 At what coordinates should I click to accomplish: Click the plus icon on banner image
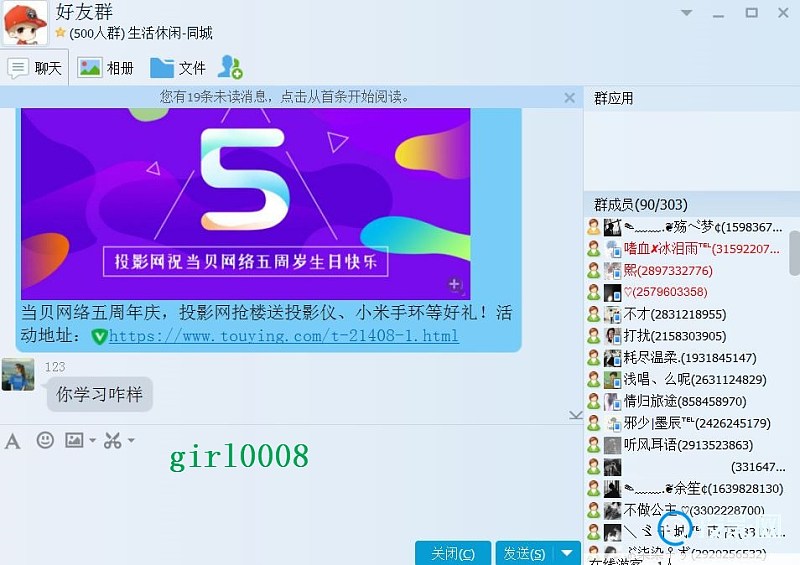(x=454, y=284)
